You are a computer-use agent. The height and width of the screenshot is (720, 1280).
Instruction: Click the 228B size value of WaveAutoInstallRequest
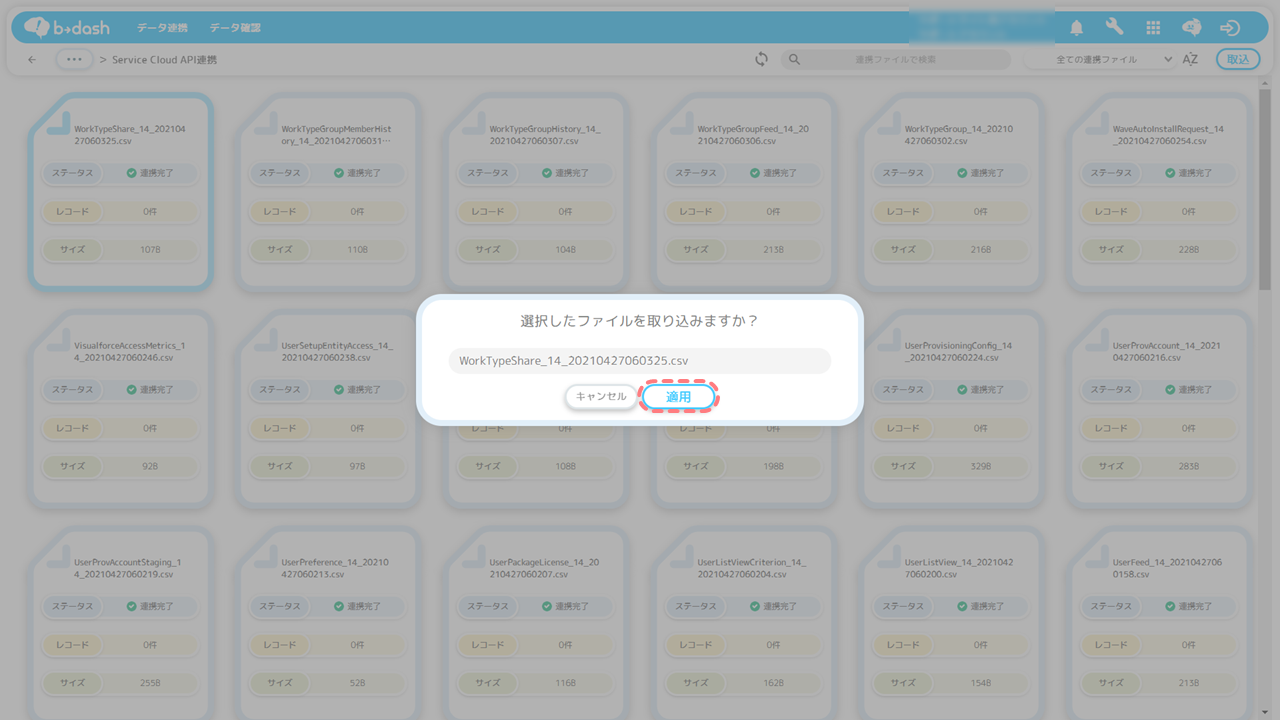point(1188,250)
